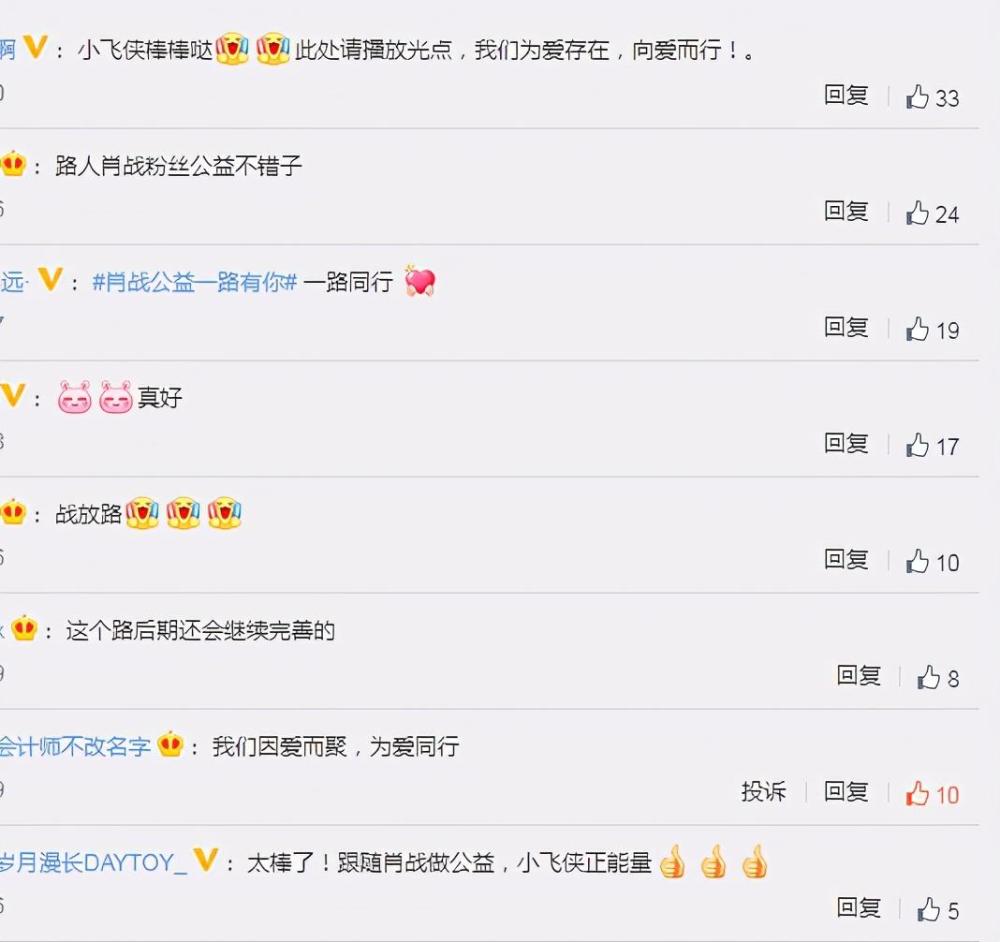This screenshot has height=942, width=1000.
Task: Reply to the 路人肖战粉丝公益不错子 comment
Action: 846,211
